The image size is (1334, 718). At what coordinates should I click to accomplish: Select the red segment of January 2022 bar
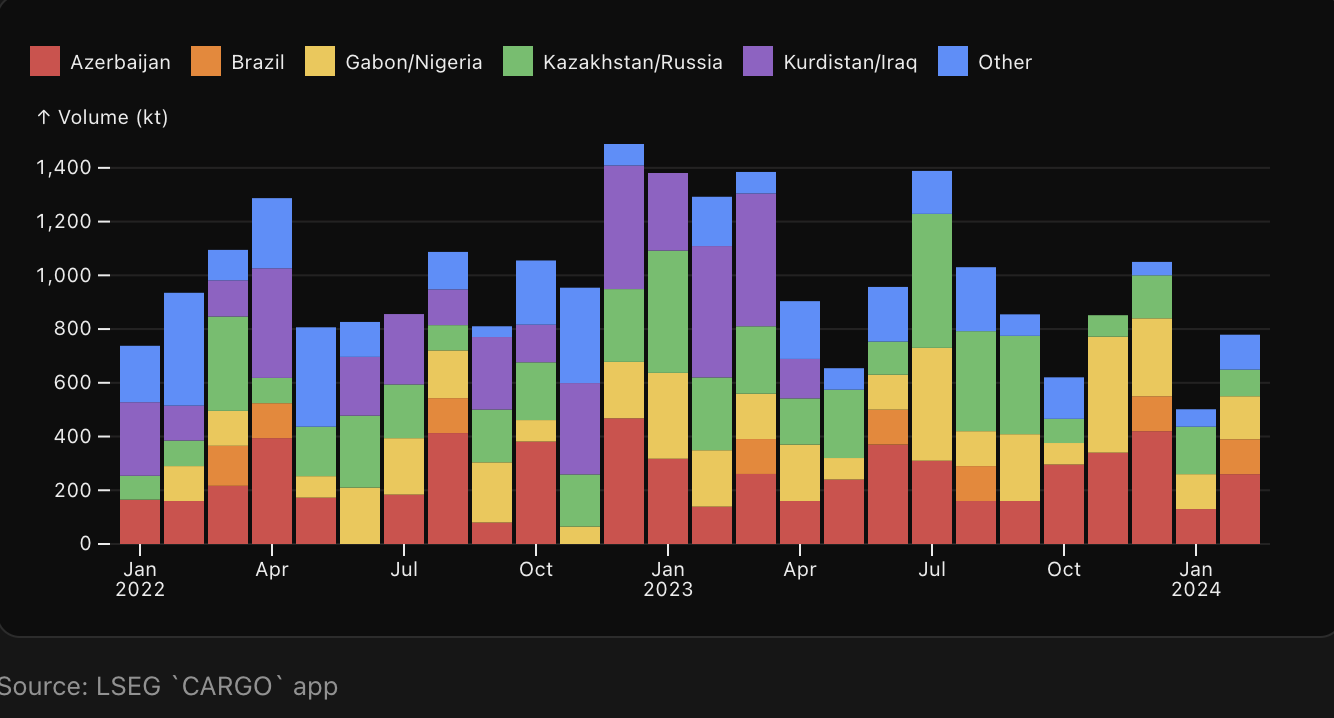tap(140, 521)
